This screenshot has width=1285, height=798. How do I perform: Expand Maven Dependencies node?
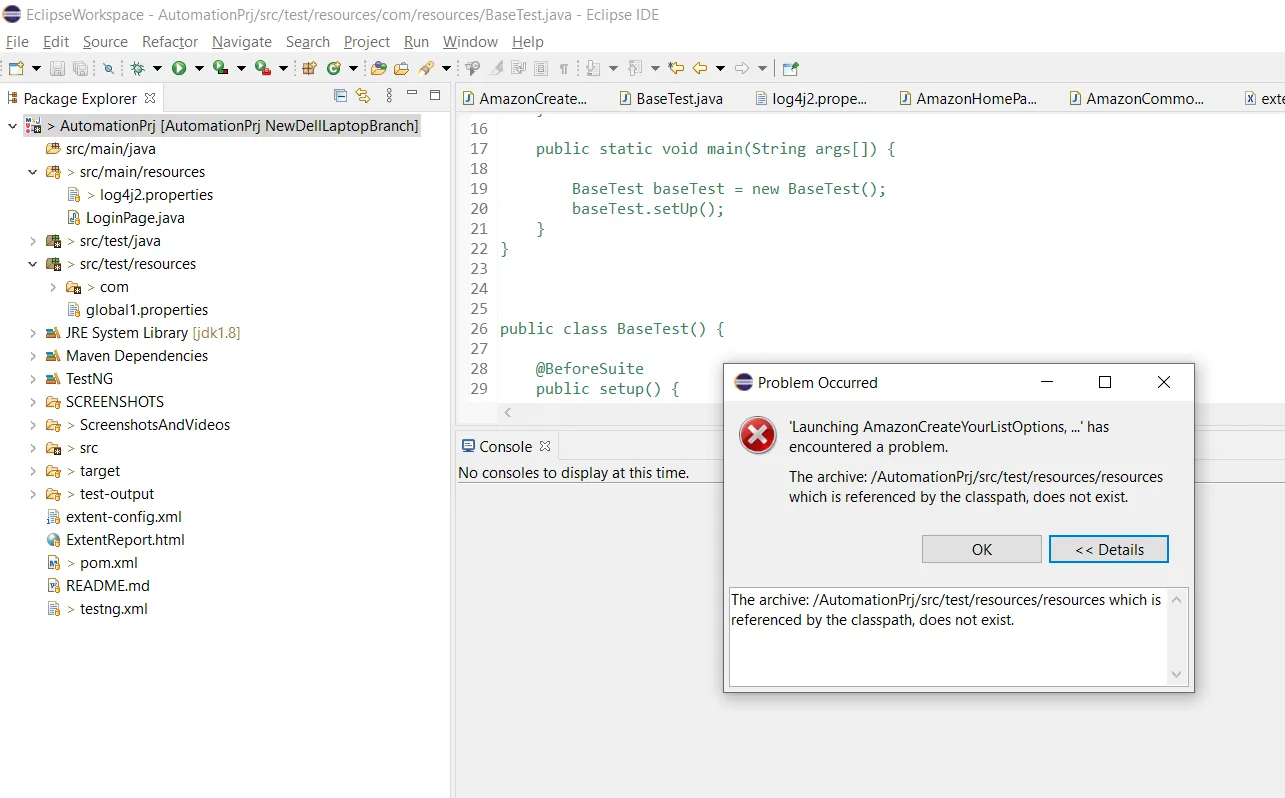(x=33, y=356)
